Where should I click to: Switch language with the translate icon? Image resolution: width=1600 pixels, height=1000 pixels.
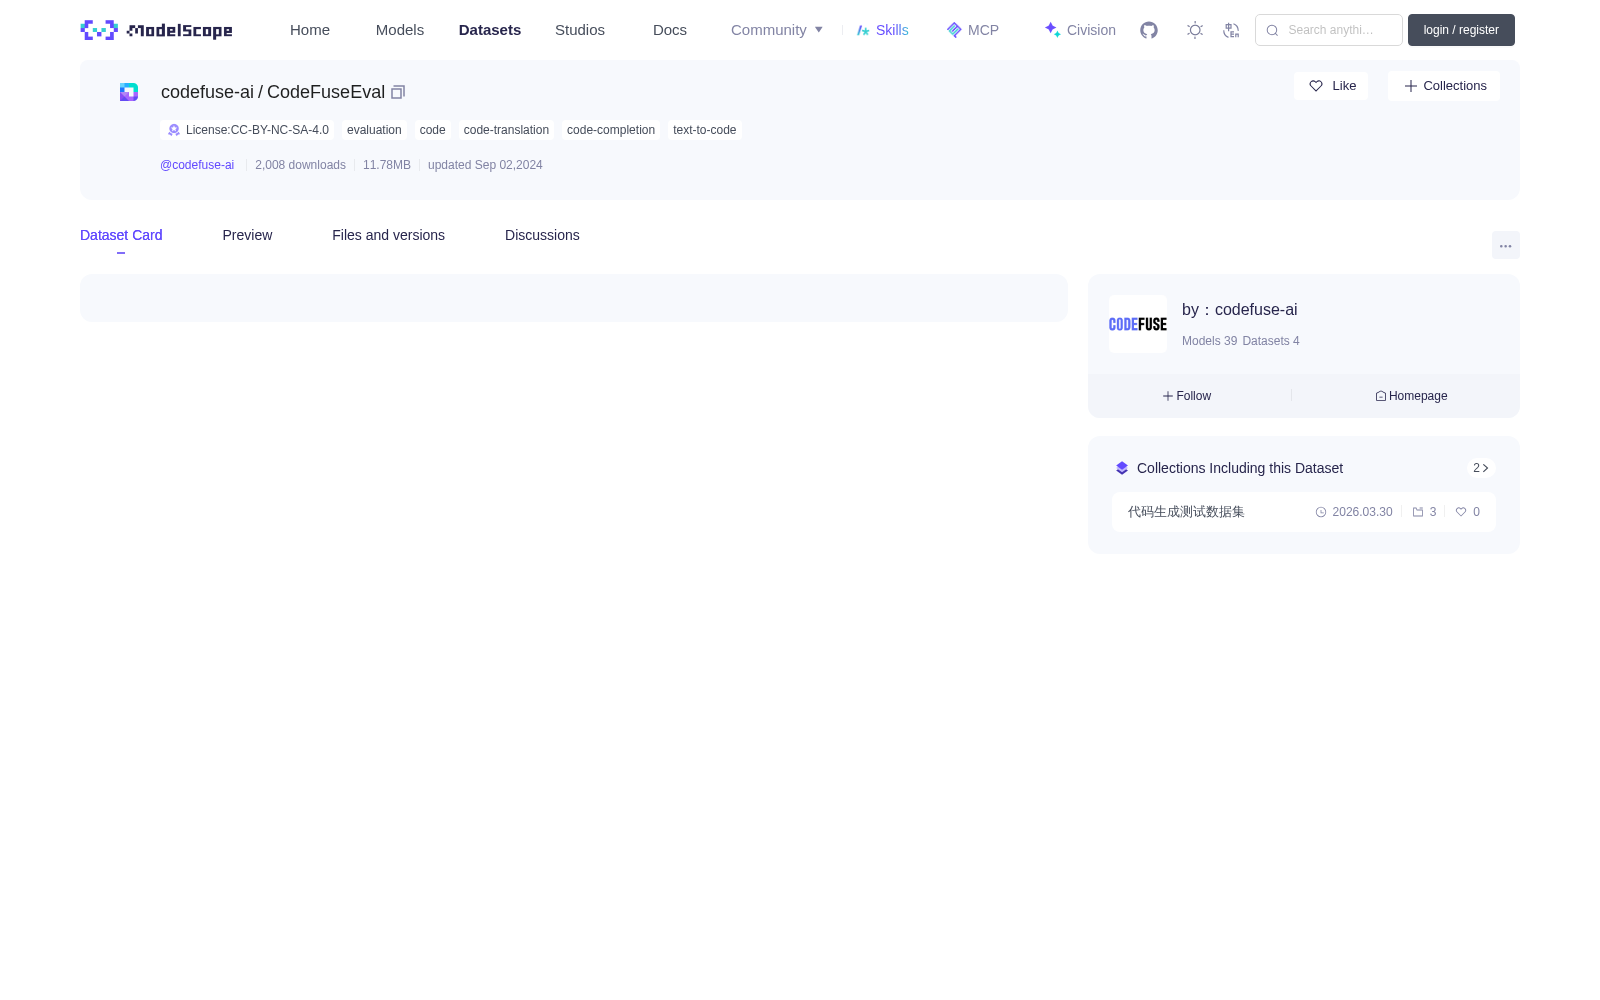pos(1231,30)
